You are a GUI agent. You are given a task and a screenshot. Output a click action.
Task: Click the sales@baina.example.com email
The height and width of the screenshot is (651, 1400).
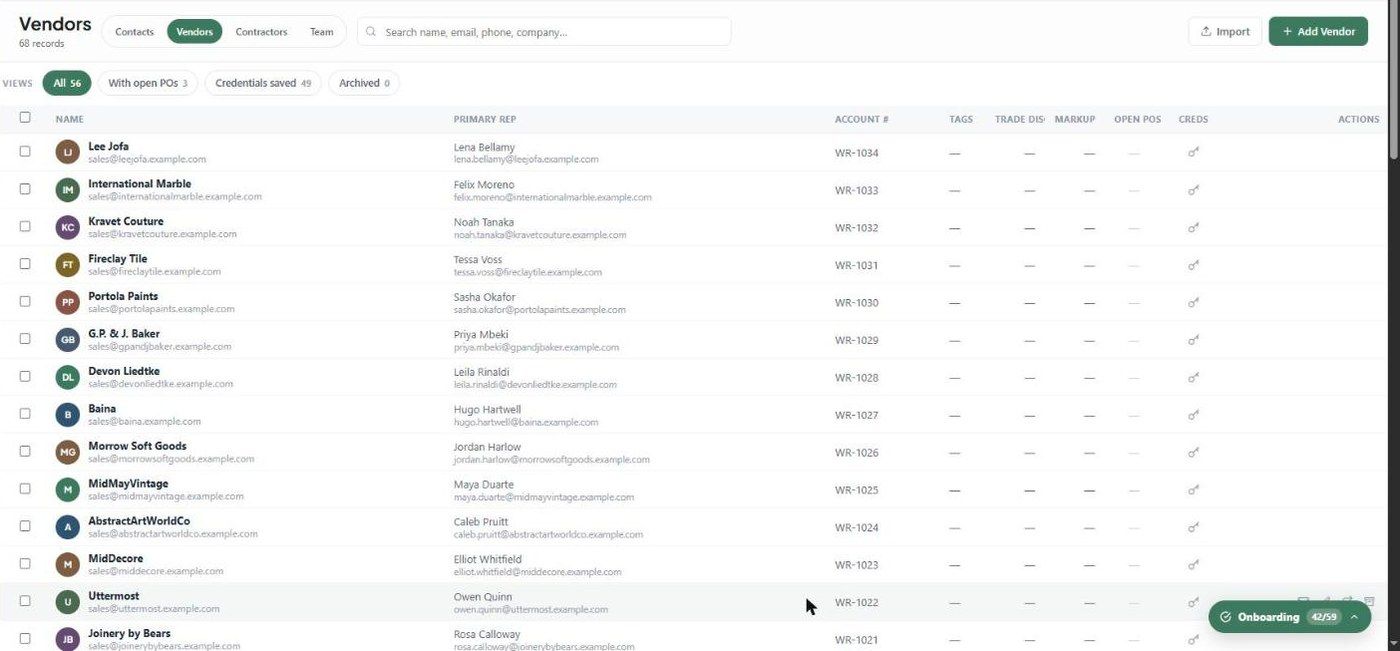(x=144, y=422)
